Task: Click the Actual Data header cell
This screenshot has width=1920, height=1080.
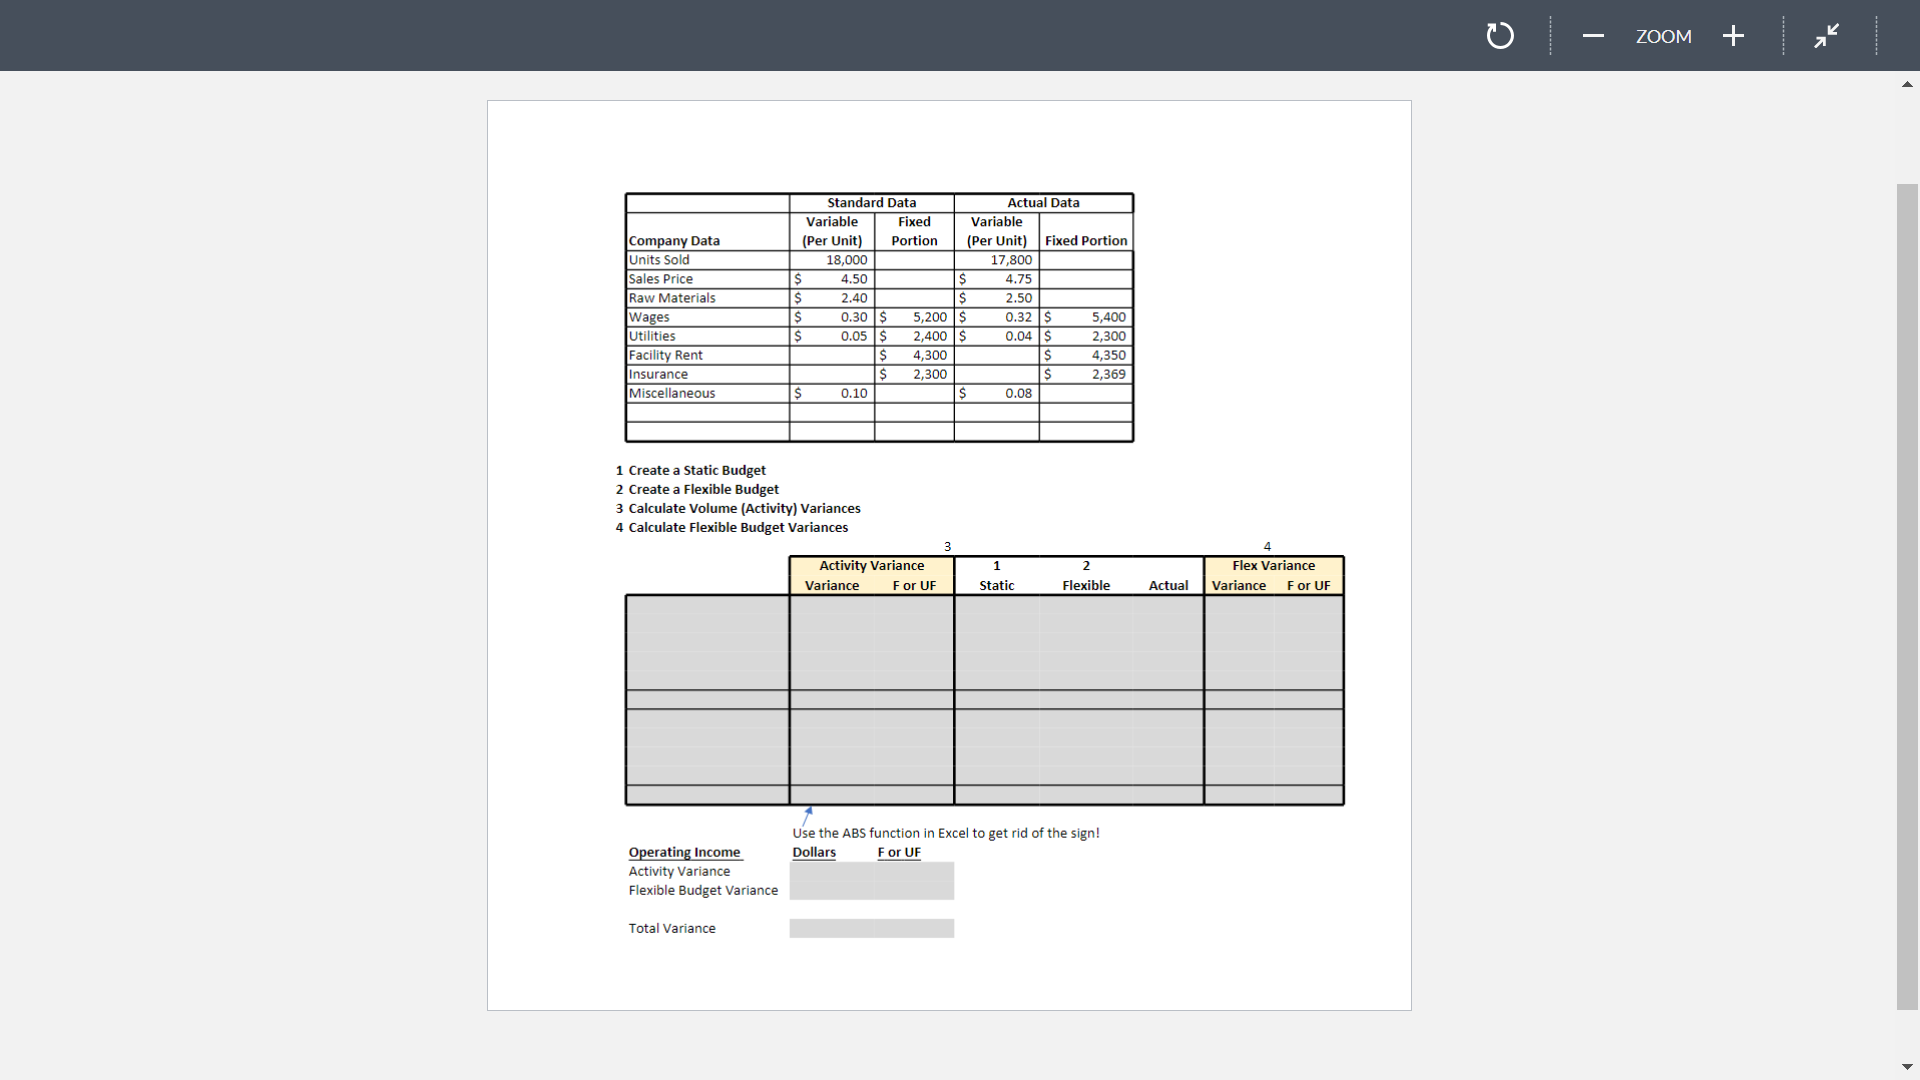Action: (1043, 202)
